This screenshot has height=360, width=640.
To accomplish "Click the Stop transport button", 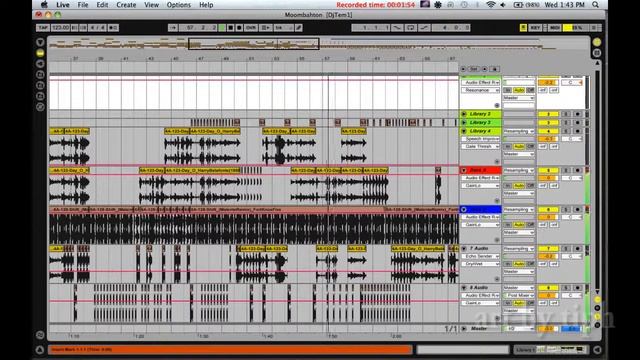I will (x=231, y=28).
